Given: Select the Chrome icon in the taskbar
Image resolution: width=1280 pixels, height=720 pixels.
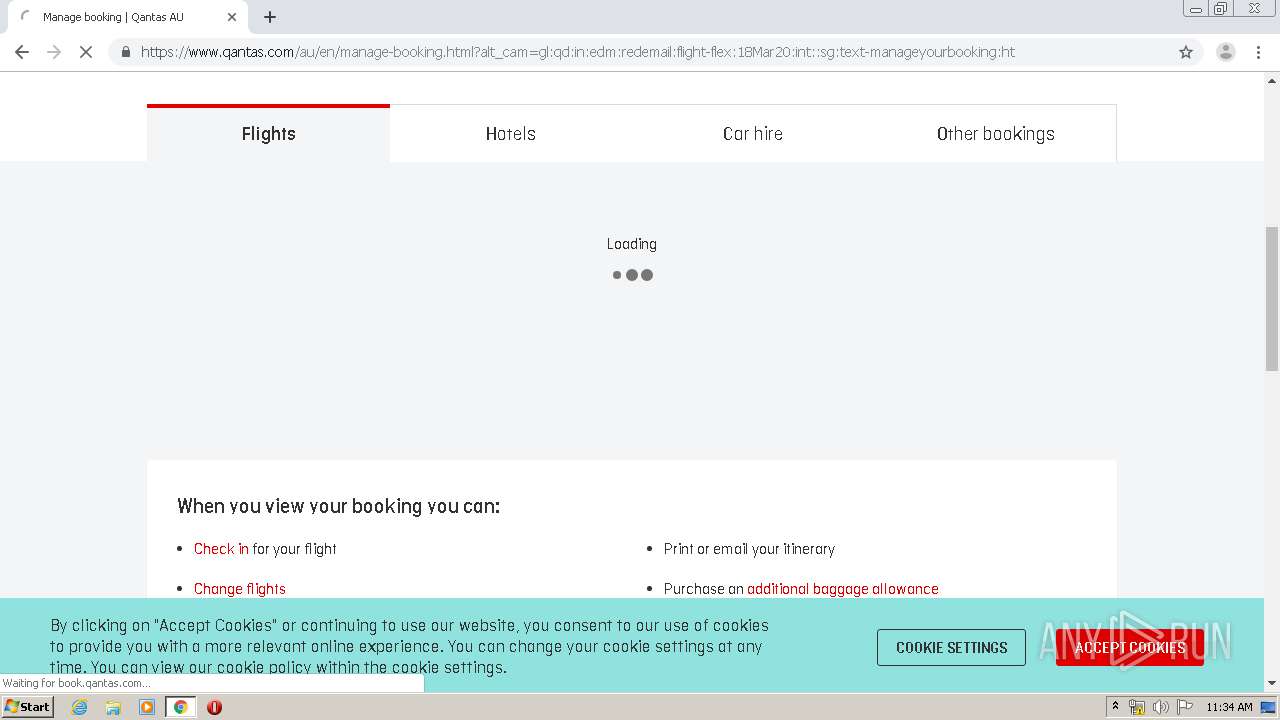Looking at the screenshot, I should pyautogui.click(x=180, y=707).
